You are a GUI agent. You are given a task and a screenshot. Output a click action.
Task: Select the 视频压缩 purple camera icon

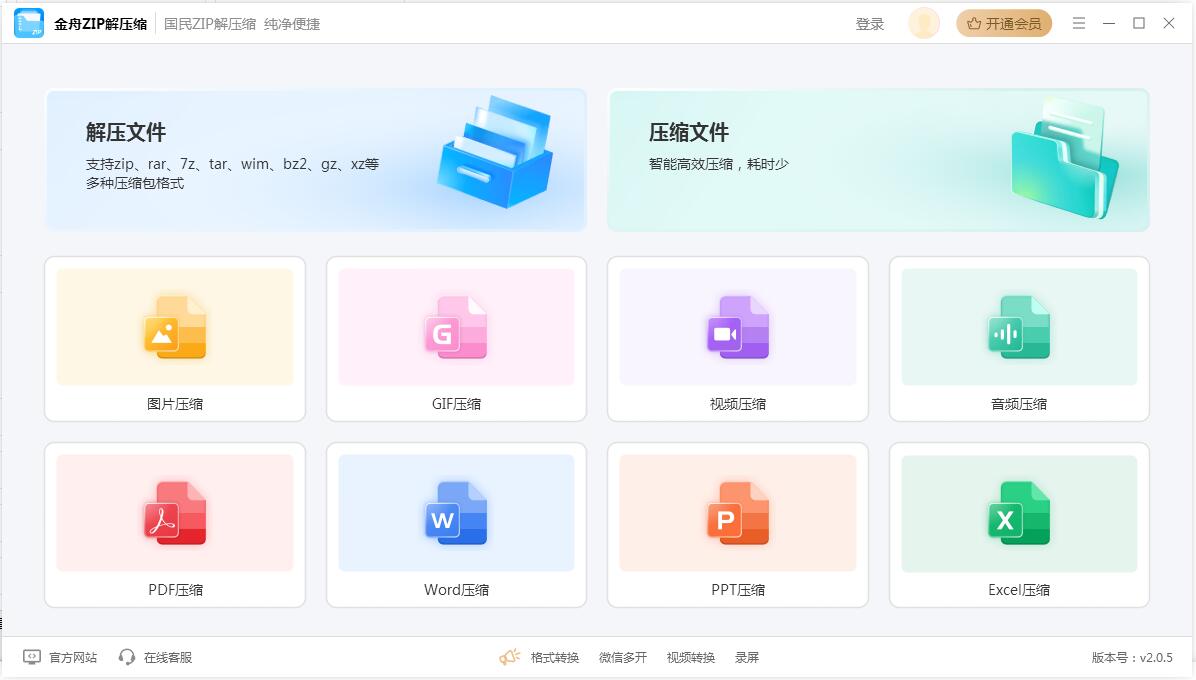coord(738,327)
